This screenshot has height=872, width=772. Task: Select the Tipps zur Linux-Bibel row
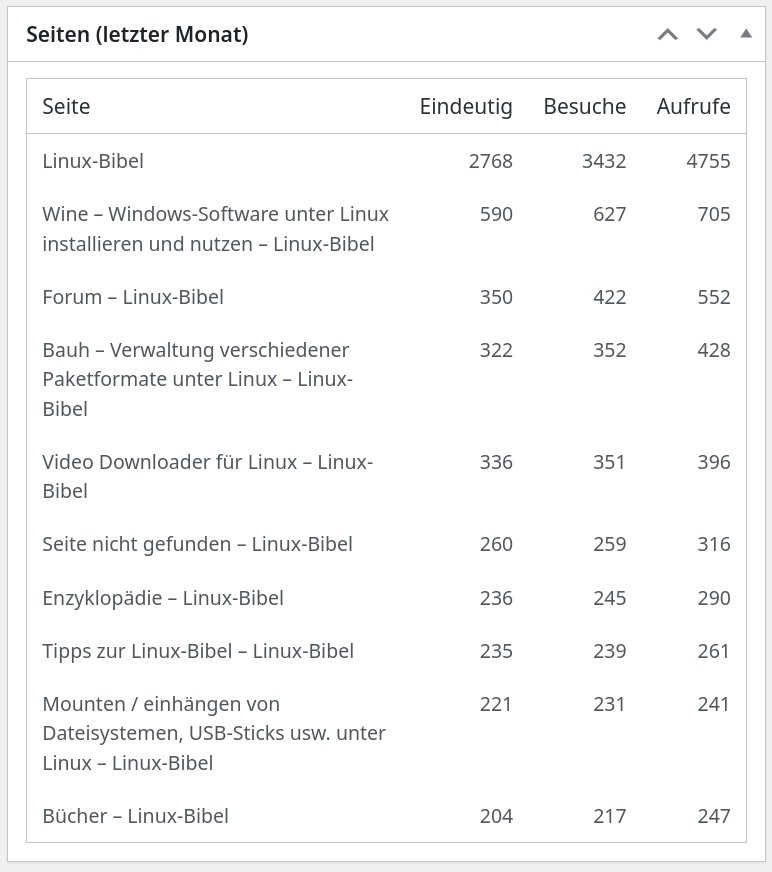tap(198, 651)
